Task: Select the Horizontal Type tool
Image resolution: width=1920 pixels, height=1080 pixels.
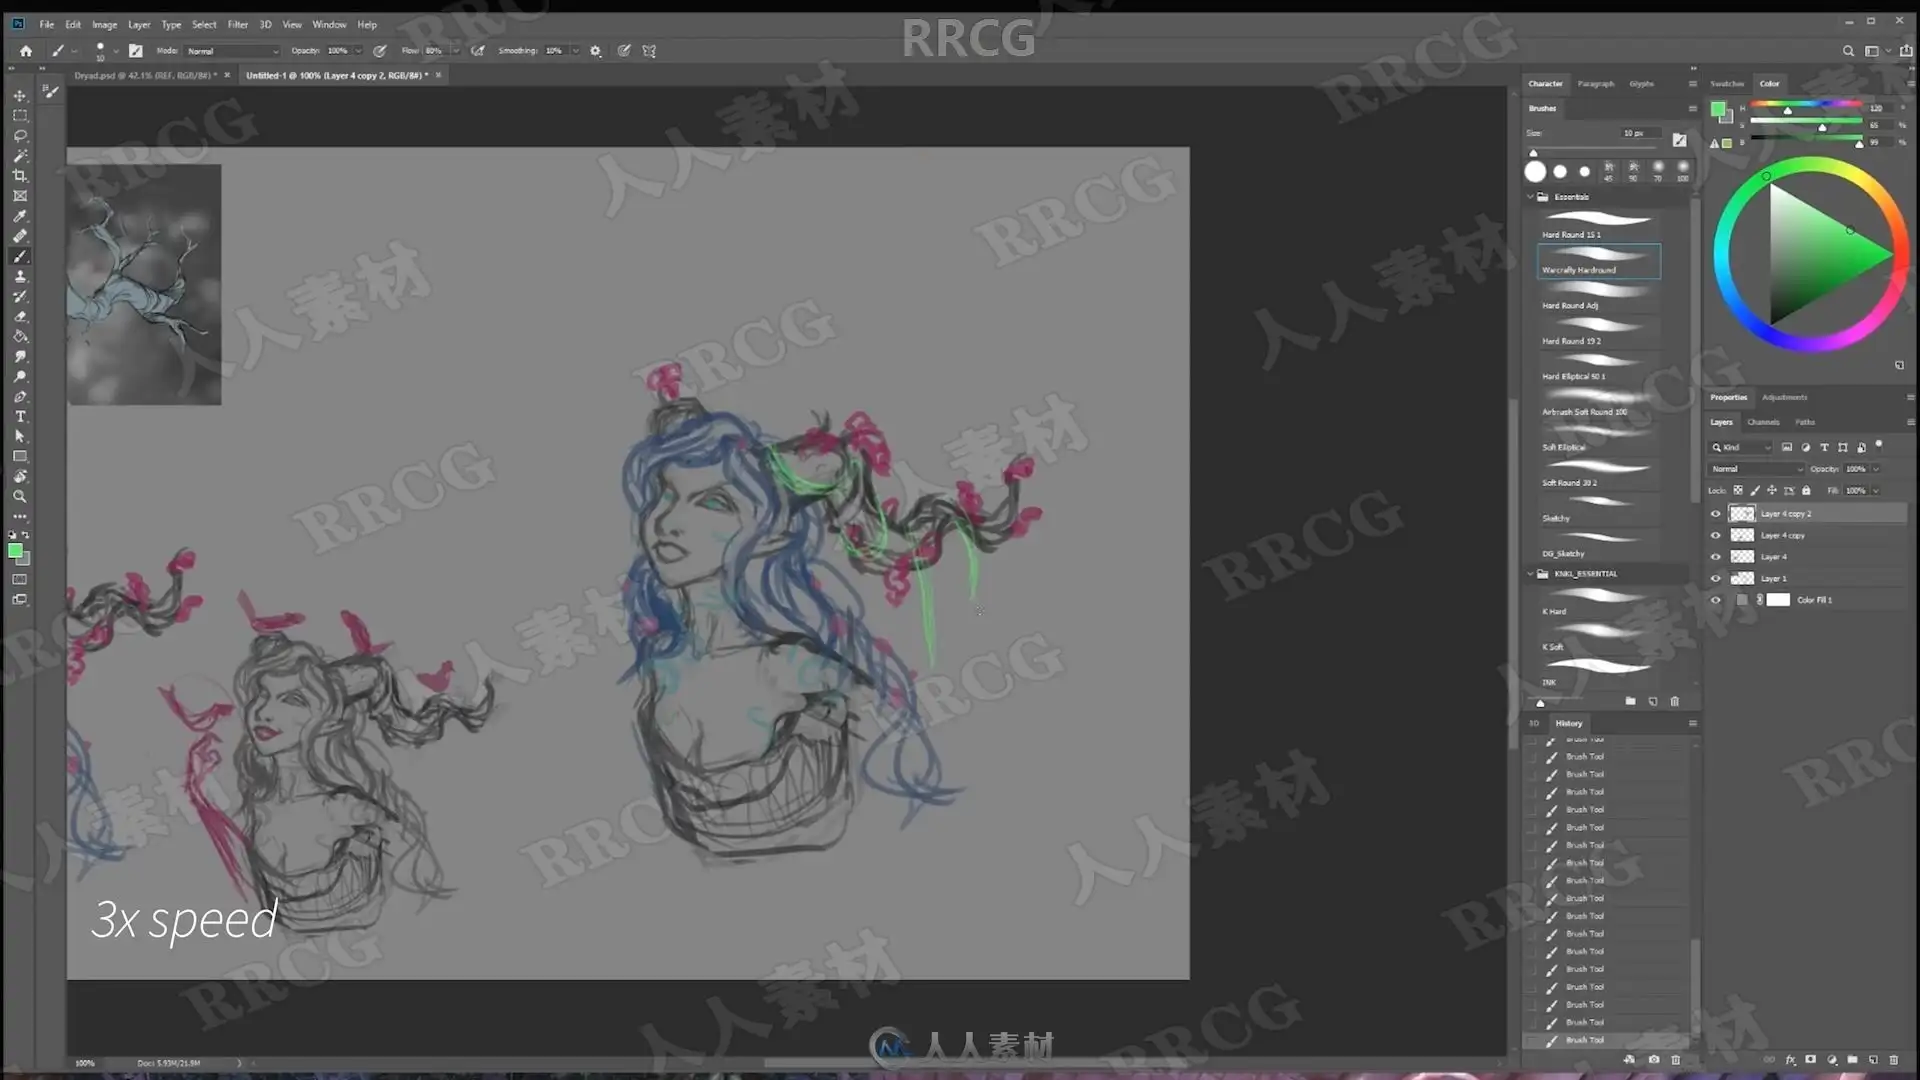Action: point(20,416)
